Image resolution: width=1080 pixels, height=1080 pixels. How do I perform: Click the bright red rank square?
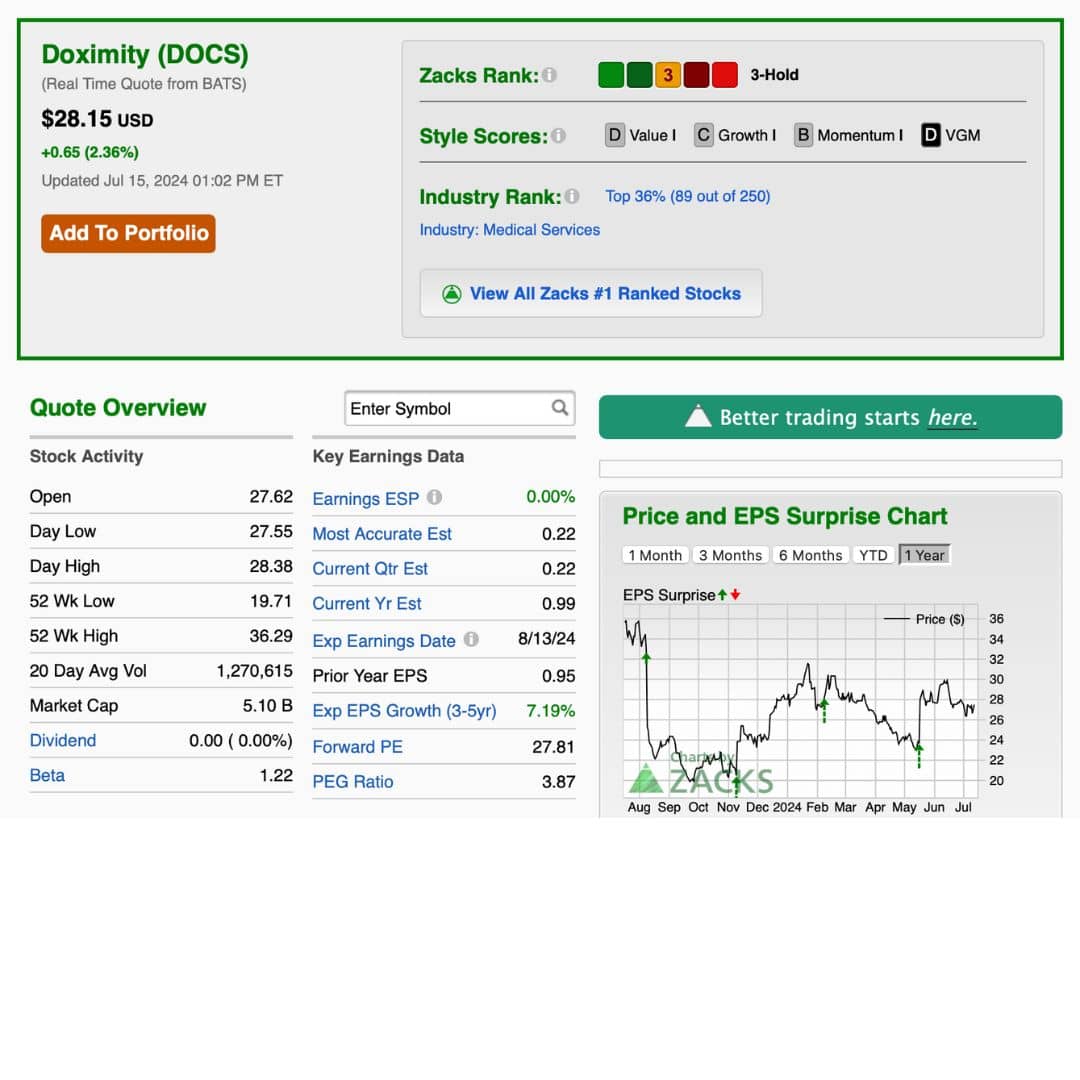click(x=725, y=74)
